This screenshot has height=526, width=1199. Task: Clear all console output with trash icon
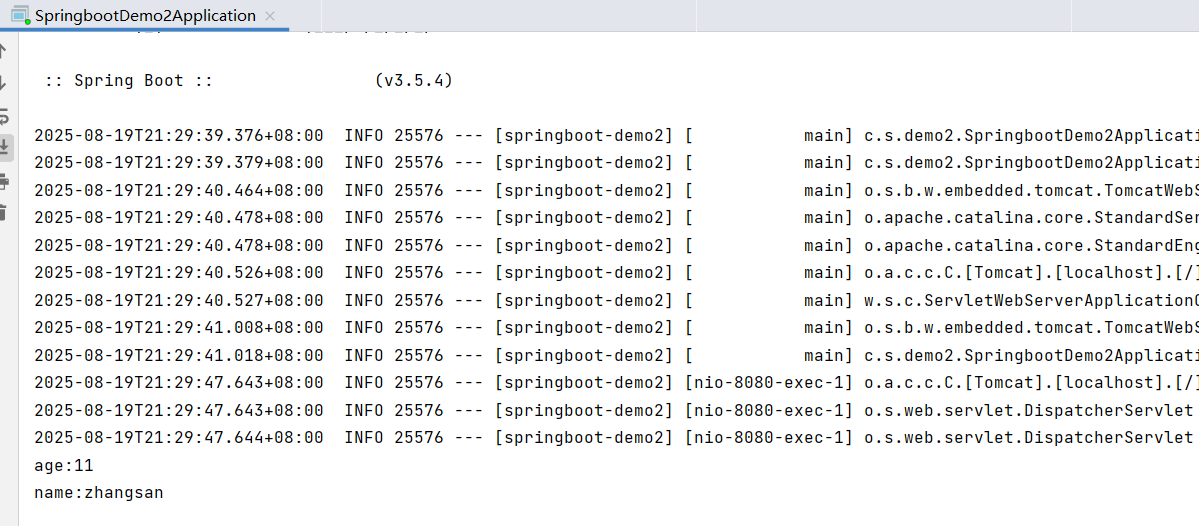coord(2,213)
